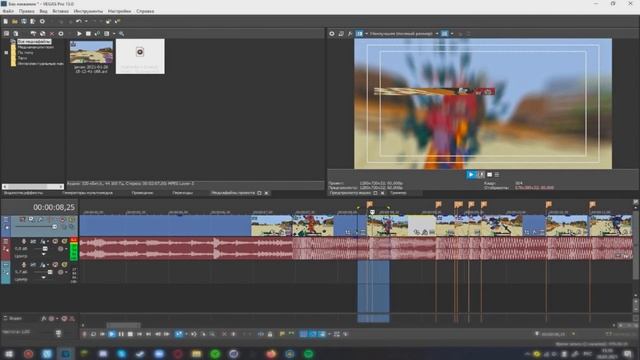The height and width of the screenshot is (360, 640).
Task: Solo the video track
Action: pyautogui.click(x=71, y=220)
